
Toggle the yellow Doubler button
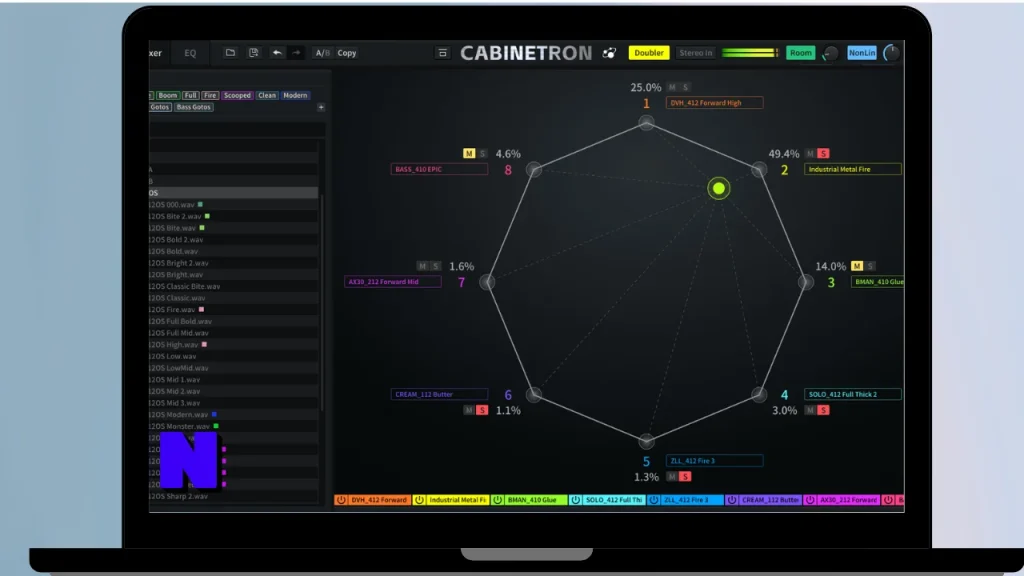[x=648, y=53]
